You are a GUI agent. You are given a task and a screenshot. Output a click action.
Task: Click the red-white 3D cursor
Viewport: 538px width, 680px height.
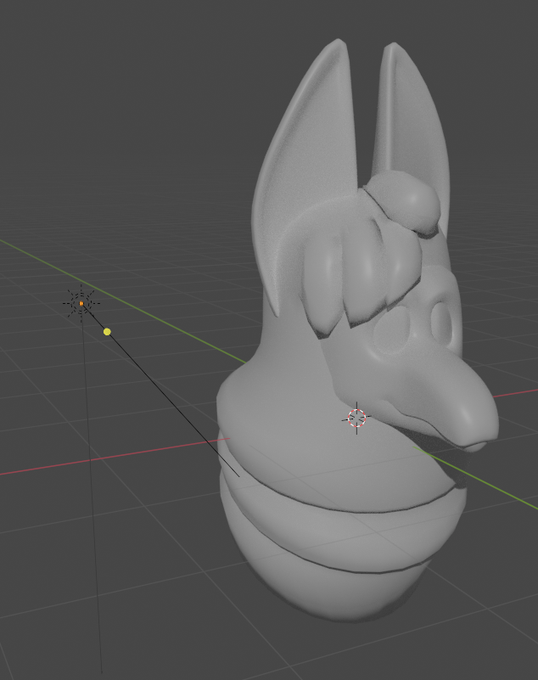coord(356,418)
